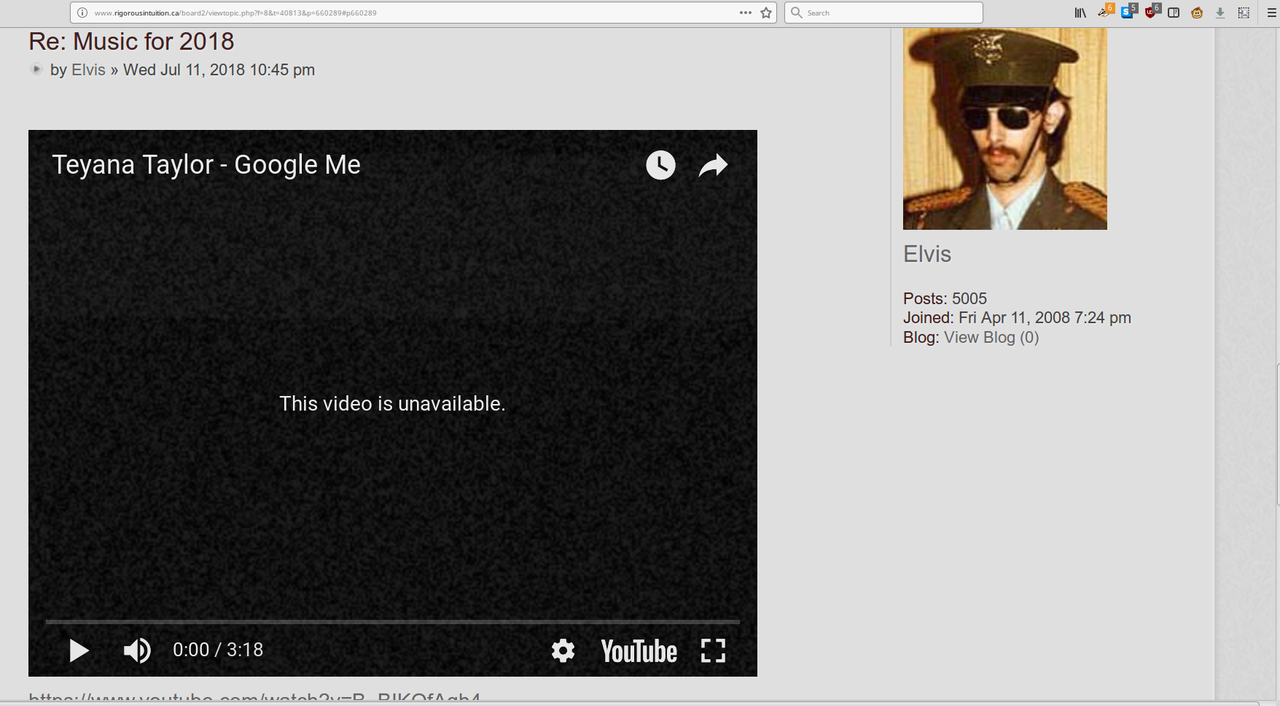
Task: Open page actions three-dots menu
Action: click(x=745, y=13)
